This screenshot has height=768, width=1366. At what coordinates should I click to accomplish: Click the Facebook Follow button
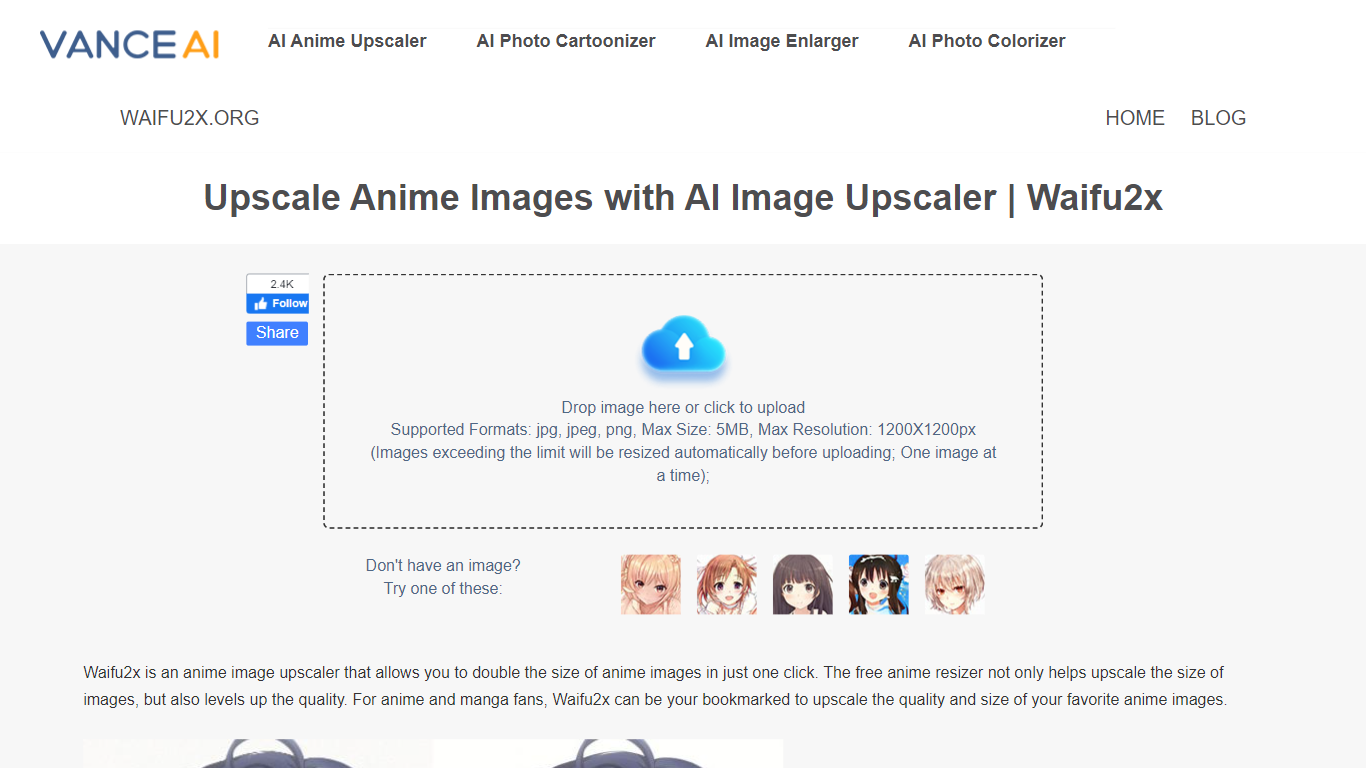277,303
